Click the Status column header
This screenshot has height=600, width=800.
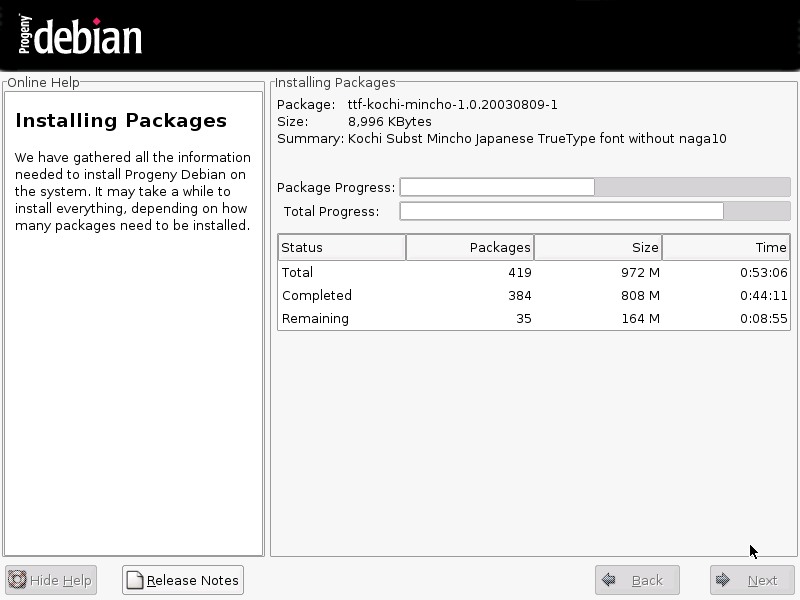click(342, 247)
